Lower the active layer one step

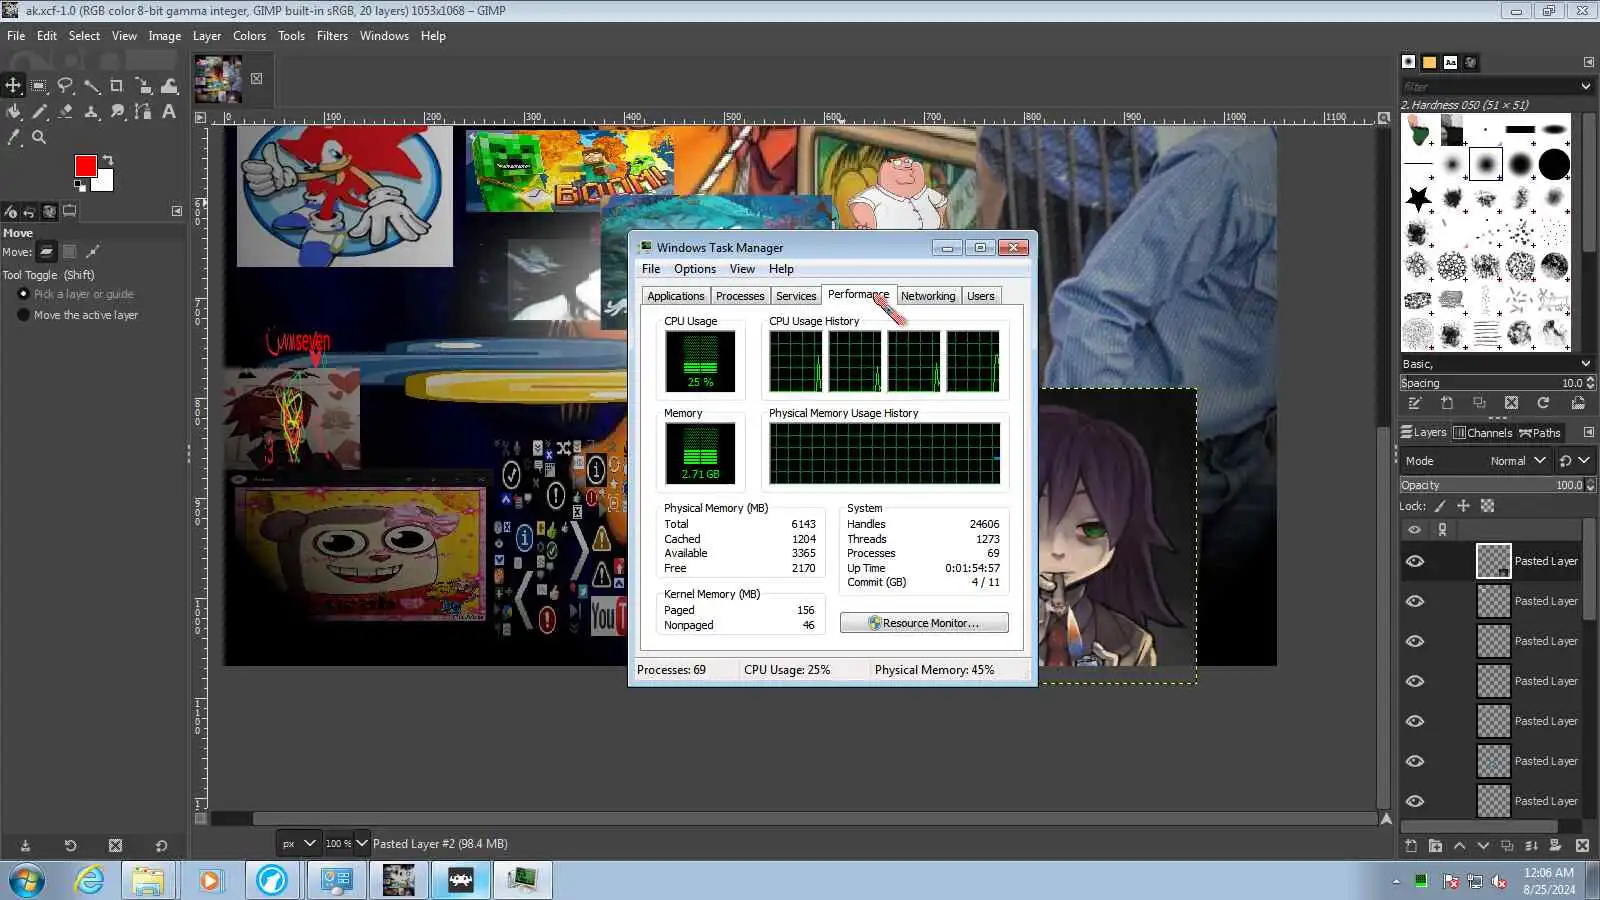pyautogui.click(x=1483, y=846)
